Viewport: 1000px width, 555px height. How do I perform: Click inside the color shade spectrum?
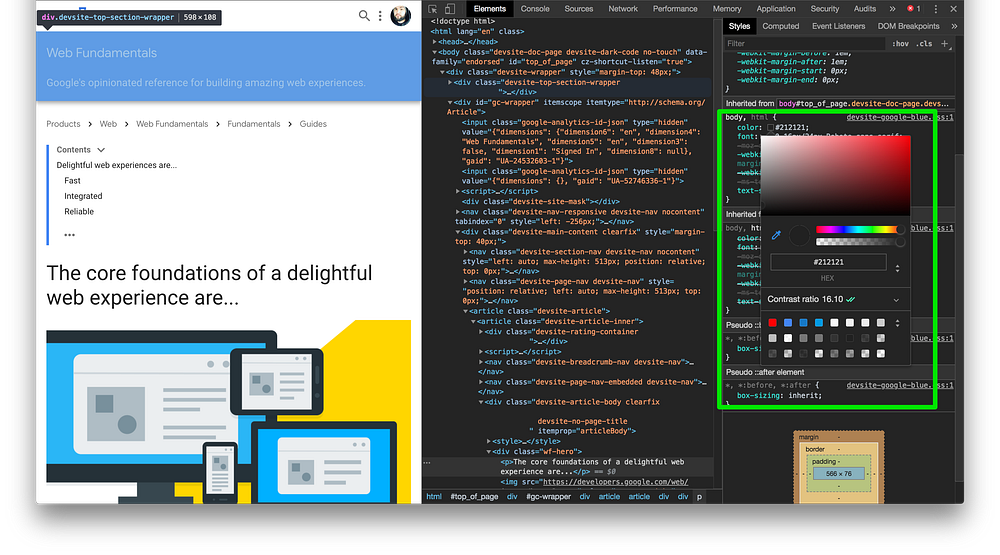(x=835, y=175)
